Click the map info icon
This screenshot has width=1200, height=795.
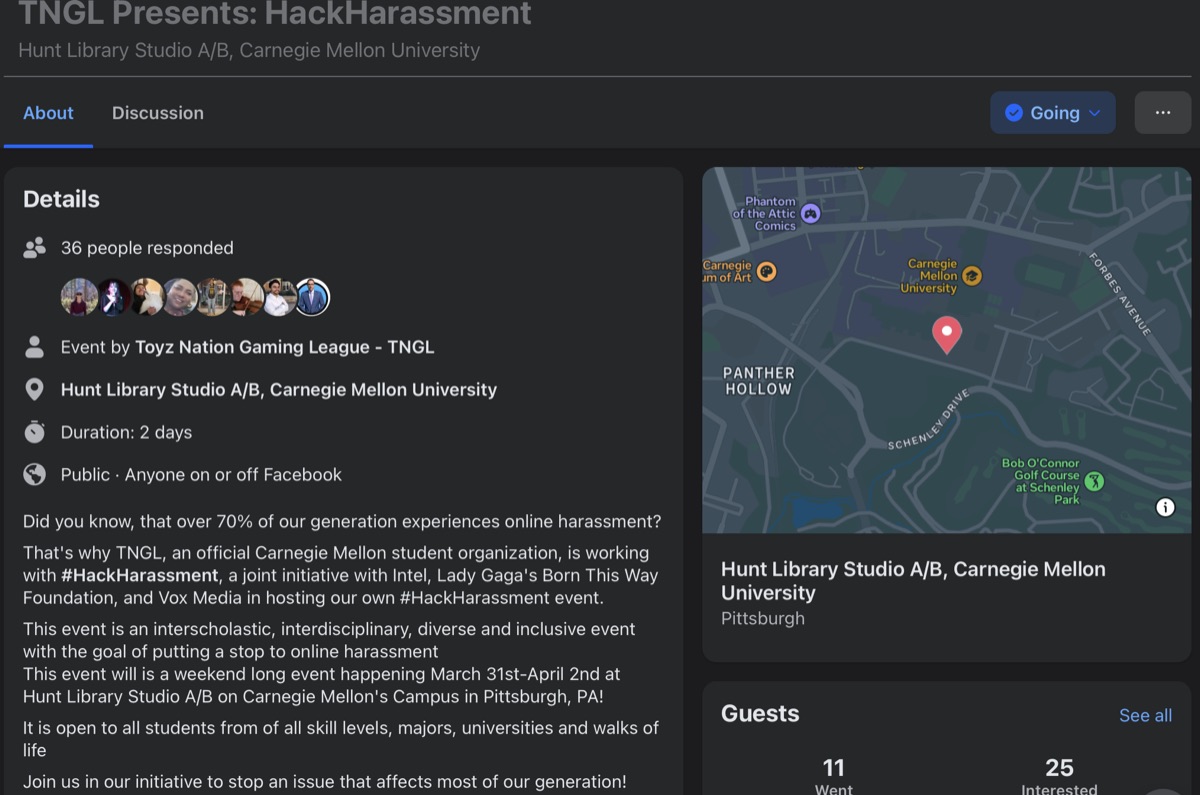click(x=1165, y=507)
